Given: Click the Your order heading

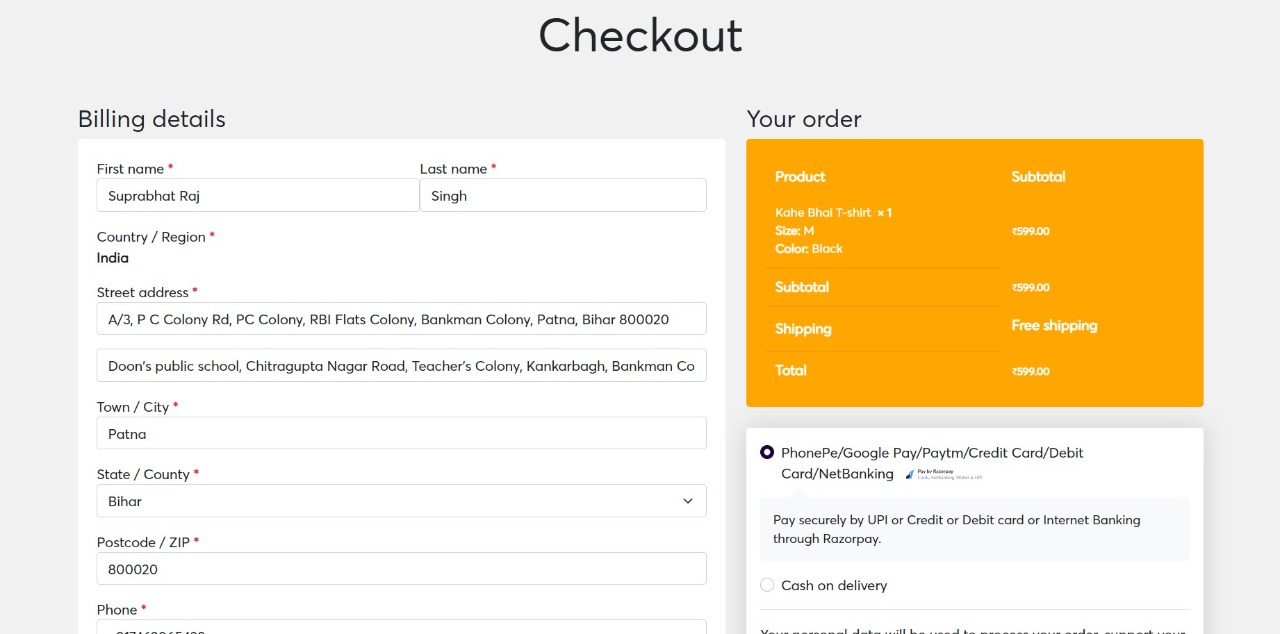Looking at the screenshot, I should coord(804,119).
